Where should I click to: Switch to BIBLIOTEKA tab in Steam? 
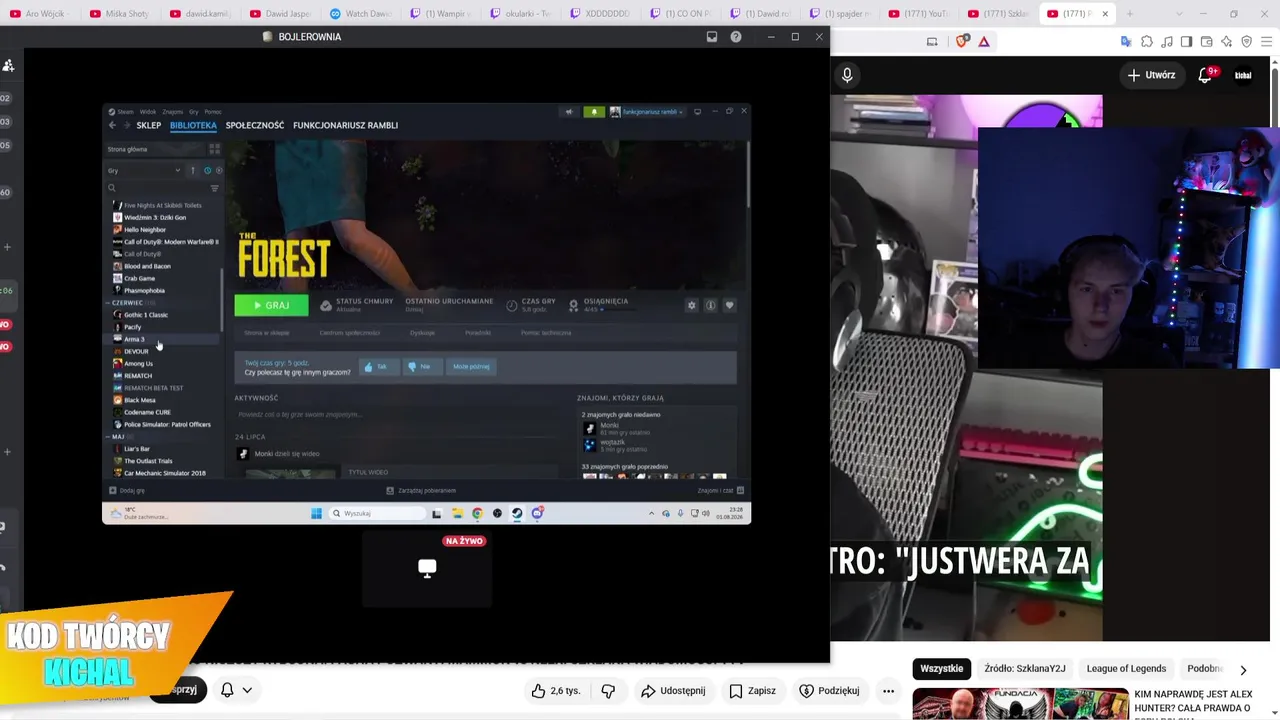193,125
